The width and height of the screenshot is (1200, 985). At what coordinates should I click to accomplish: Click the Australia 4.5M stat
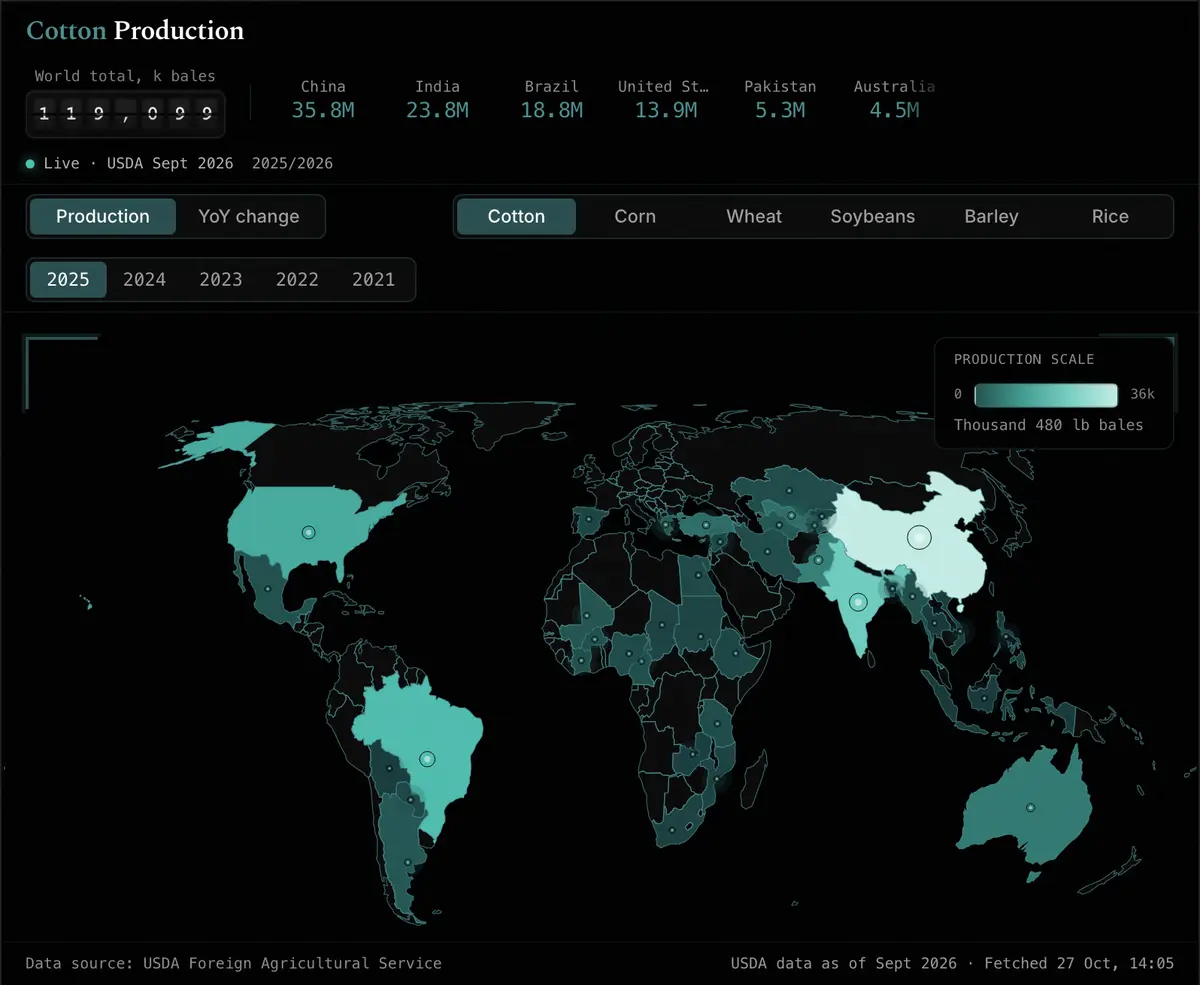click(894, 99)
